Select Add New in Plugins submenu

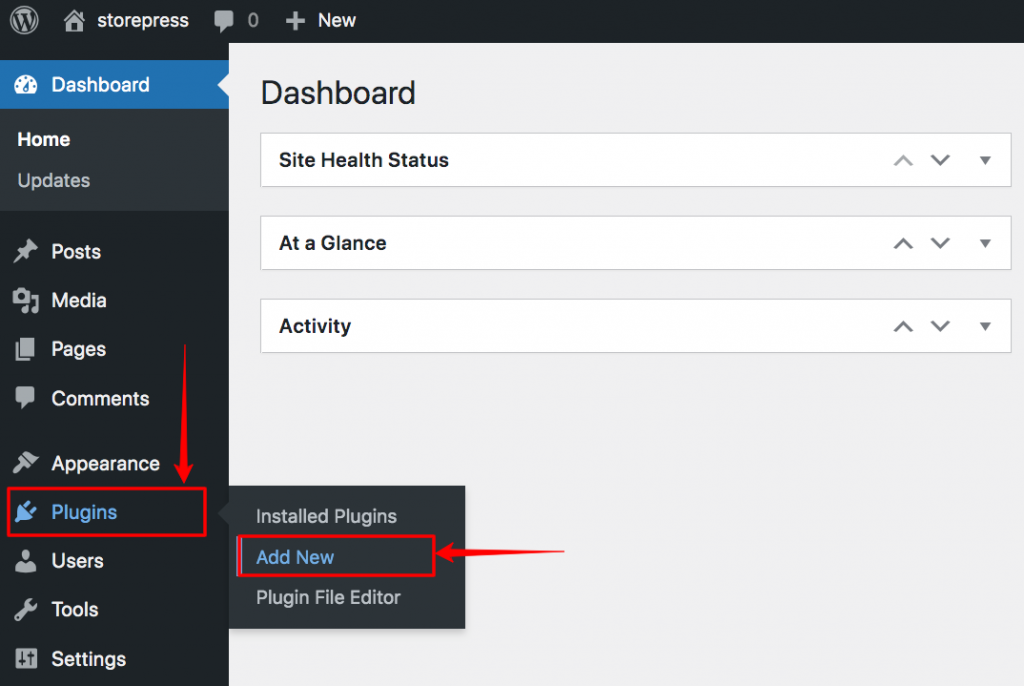295,557
